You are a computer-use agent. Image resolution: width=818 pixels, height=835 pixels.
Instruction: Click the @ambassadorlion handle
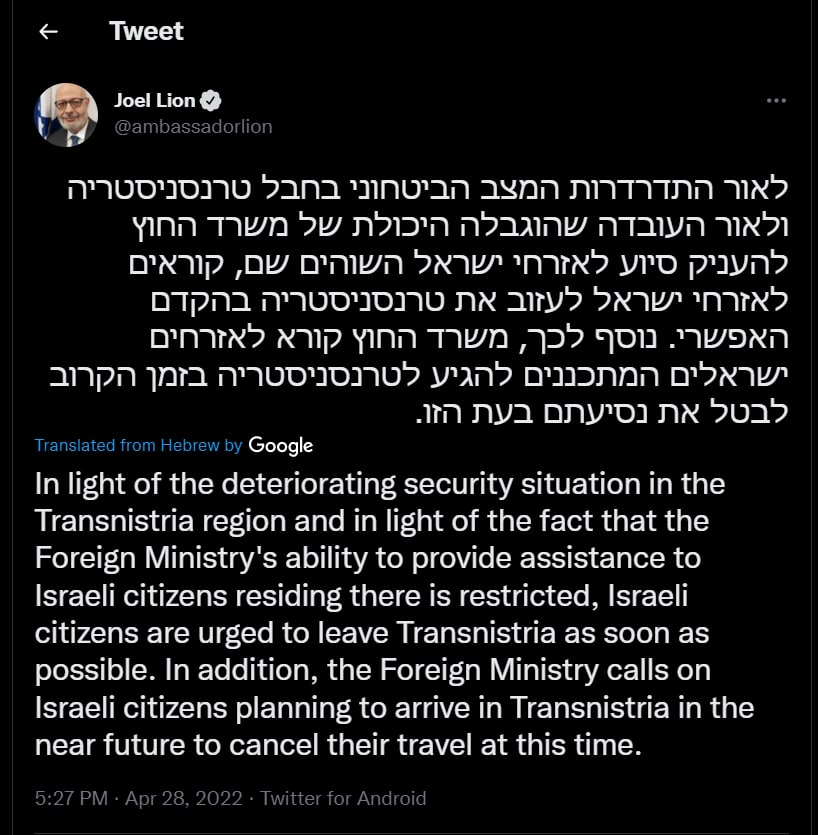tap(193, 127)
